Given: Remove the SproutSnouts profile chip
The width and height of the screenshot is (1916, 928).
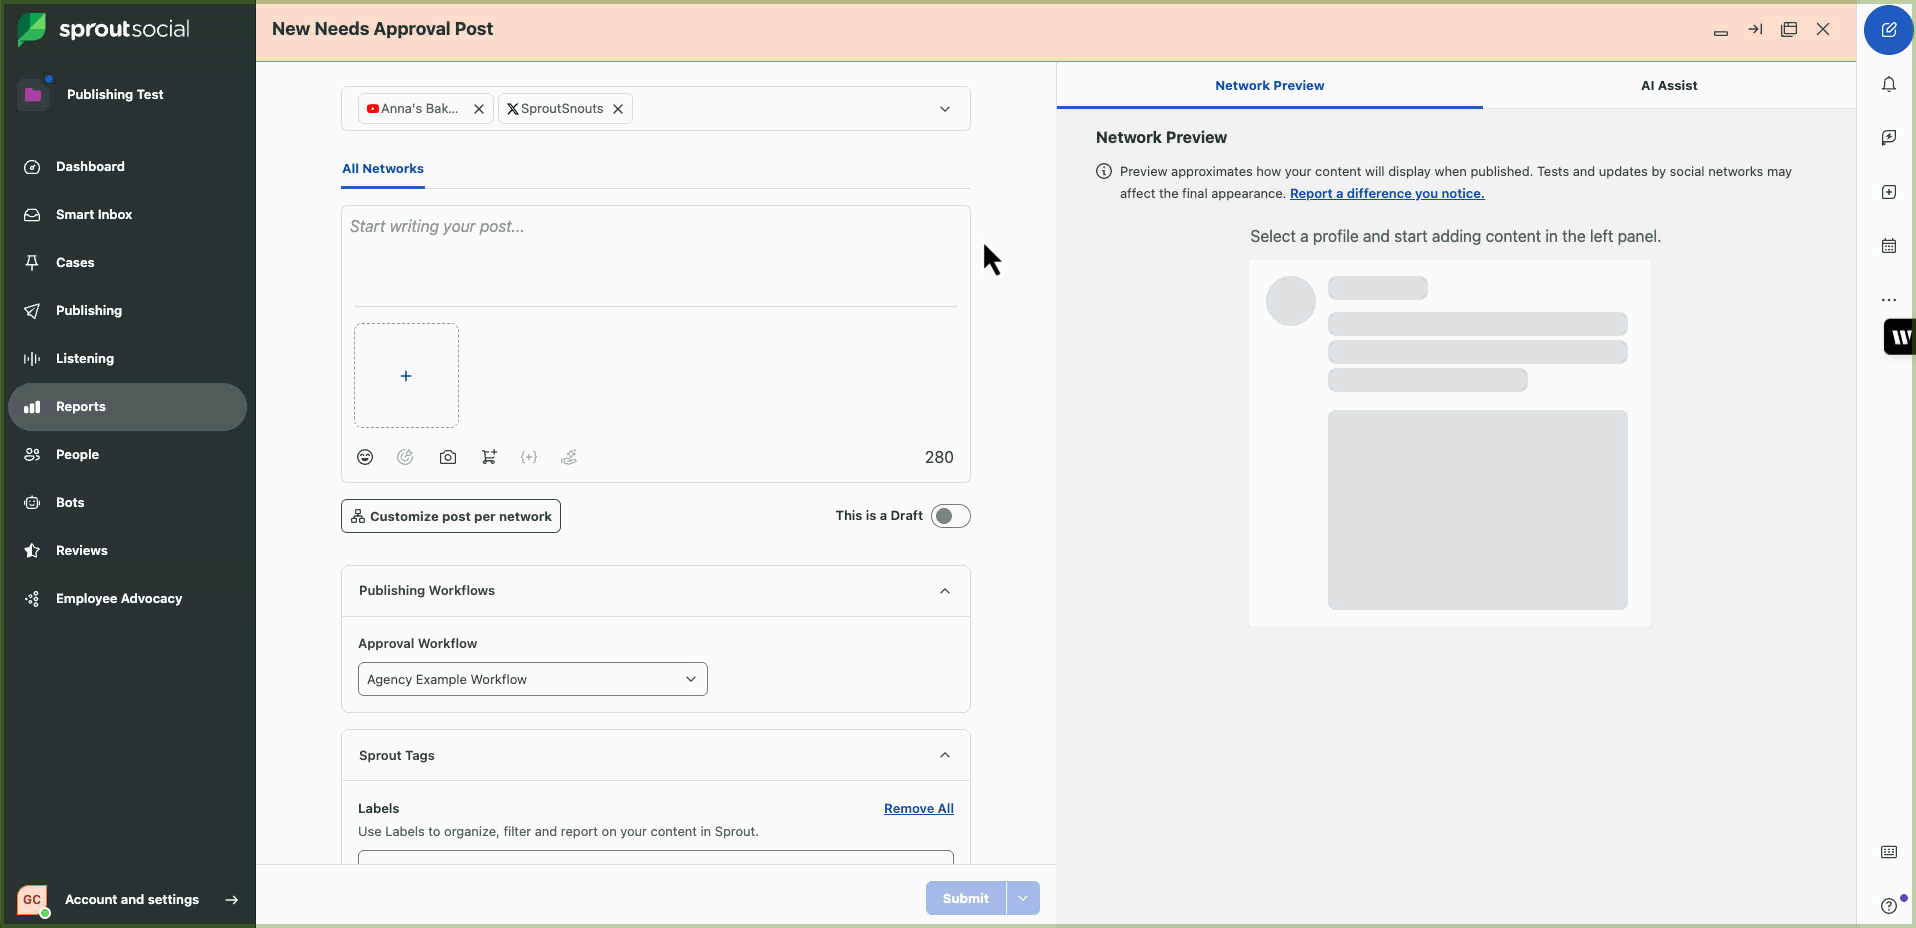Looking at the screenshot, I should tap(618, 109).
